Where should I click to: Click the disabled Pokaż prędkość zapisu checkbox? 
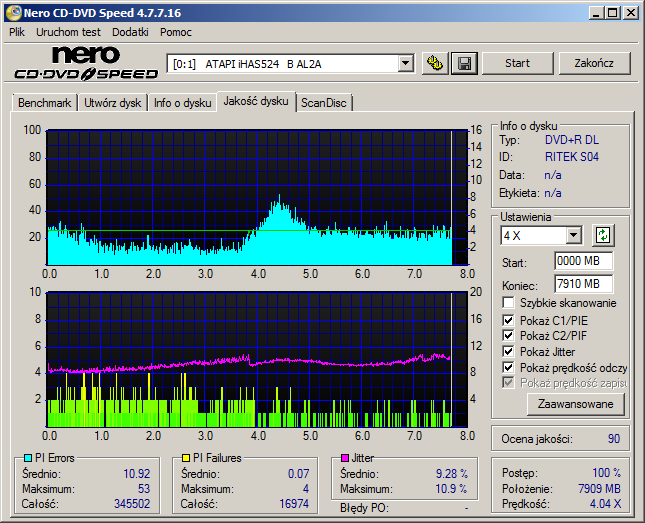[x=508, y=383]
